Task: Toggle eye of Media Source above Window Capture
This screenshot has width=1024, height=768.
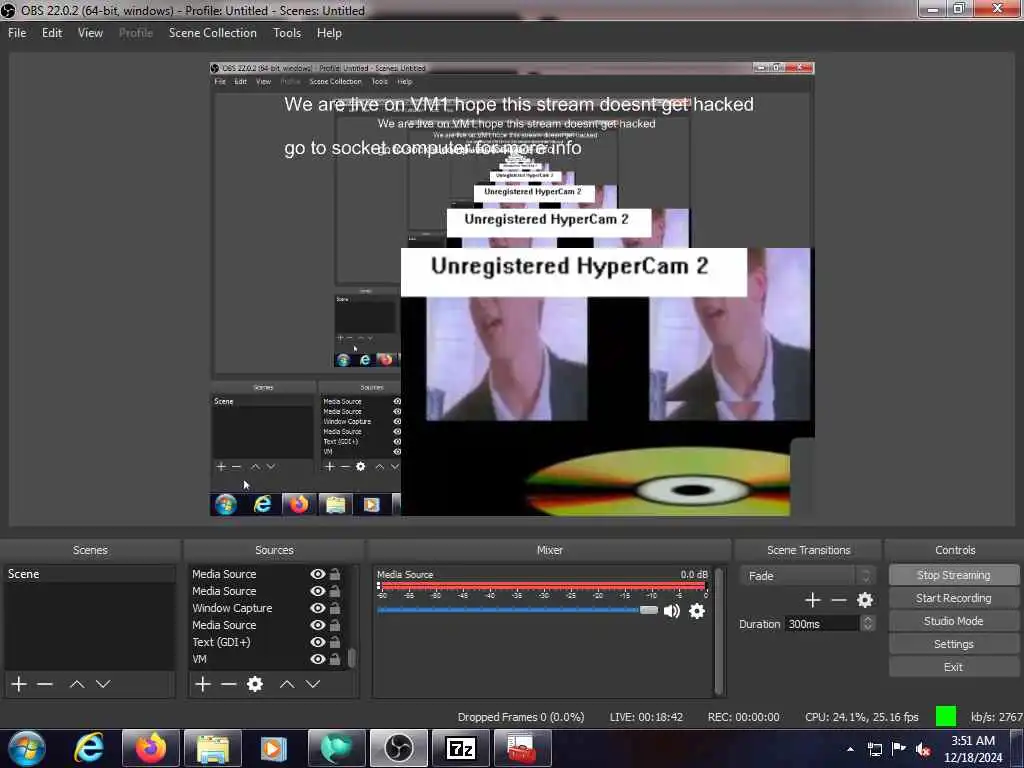Action: point(317,591)
